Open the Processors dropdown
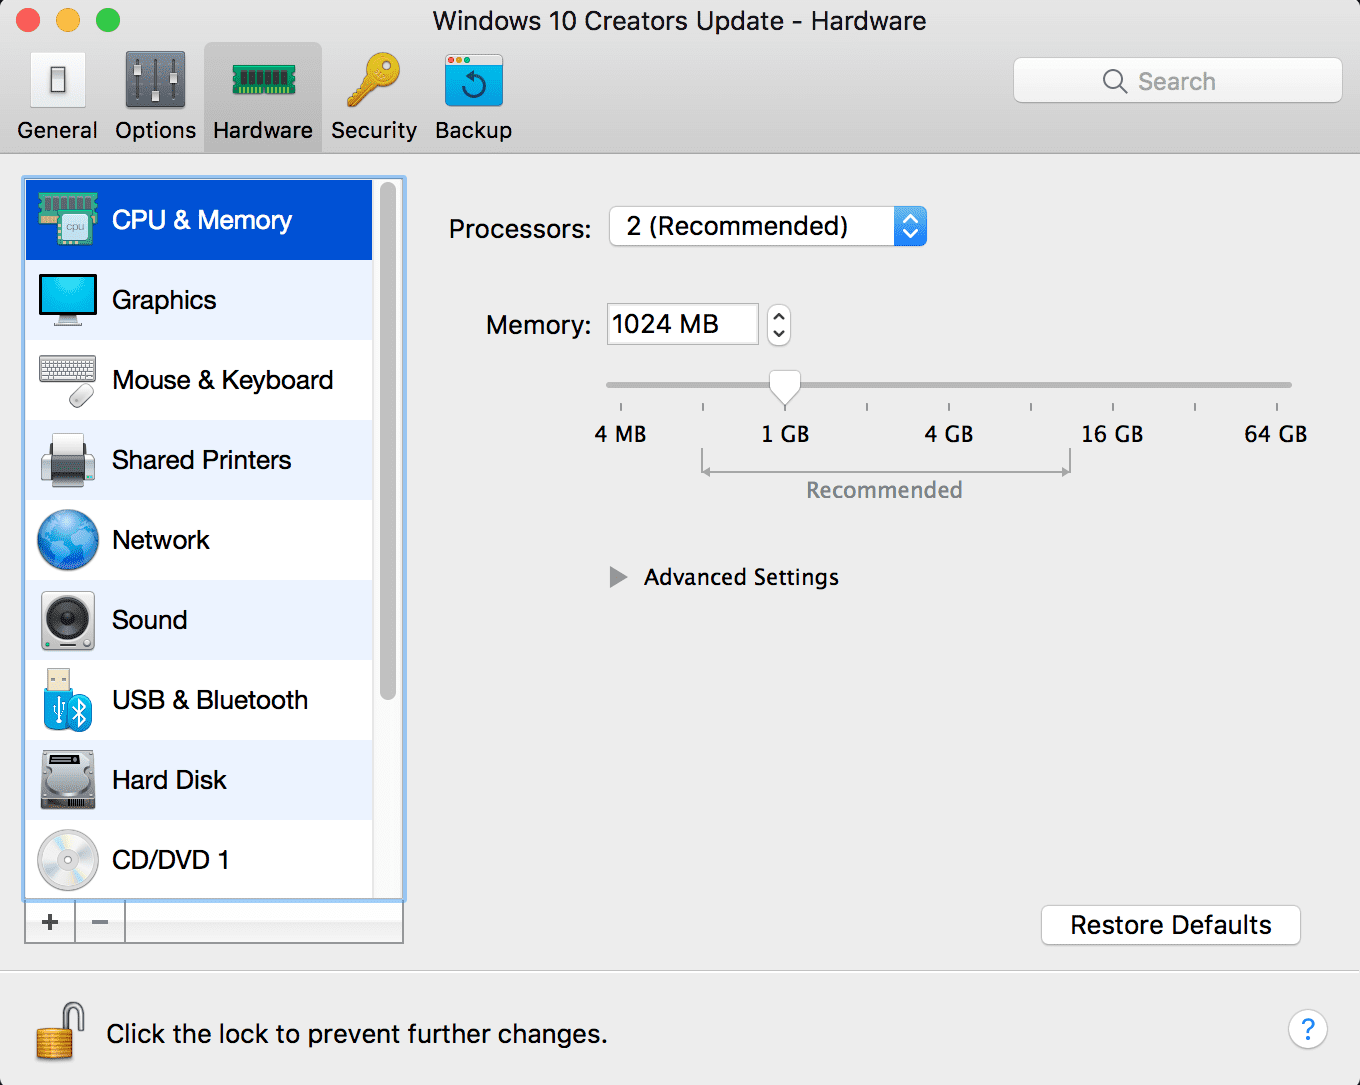The image size is (1360, 1085). tap(768, 226)
